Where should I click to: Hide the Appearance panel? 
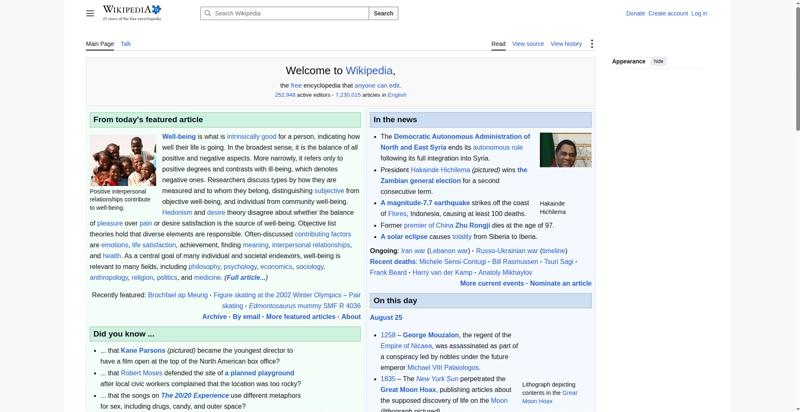point(659,61)
